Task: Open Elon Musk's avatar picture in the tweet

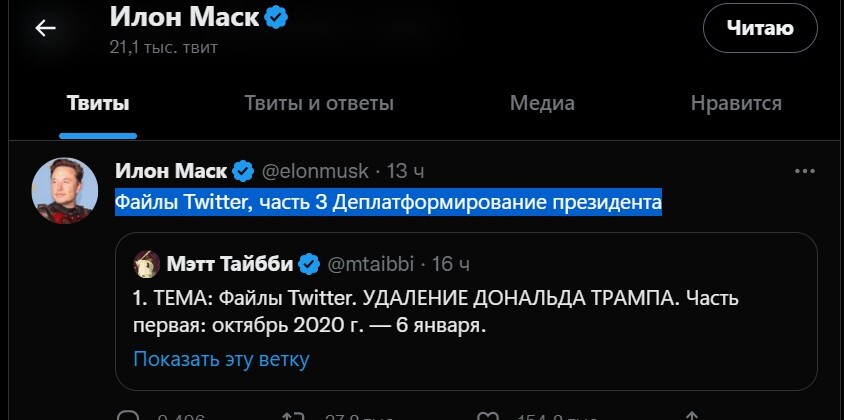Action: pos(65,190)
